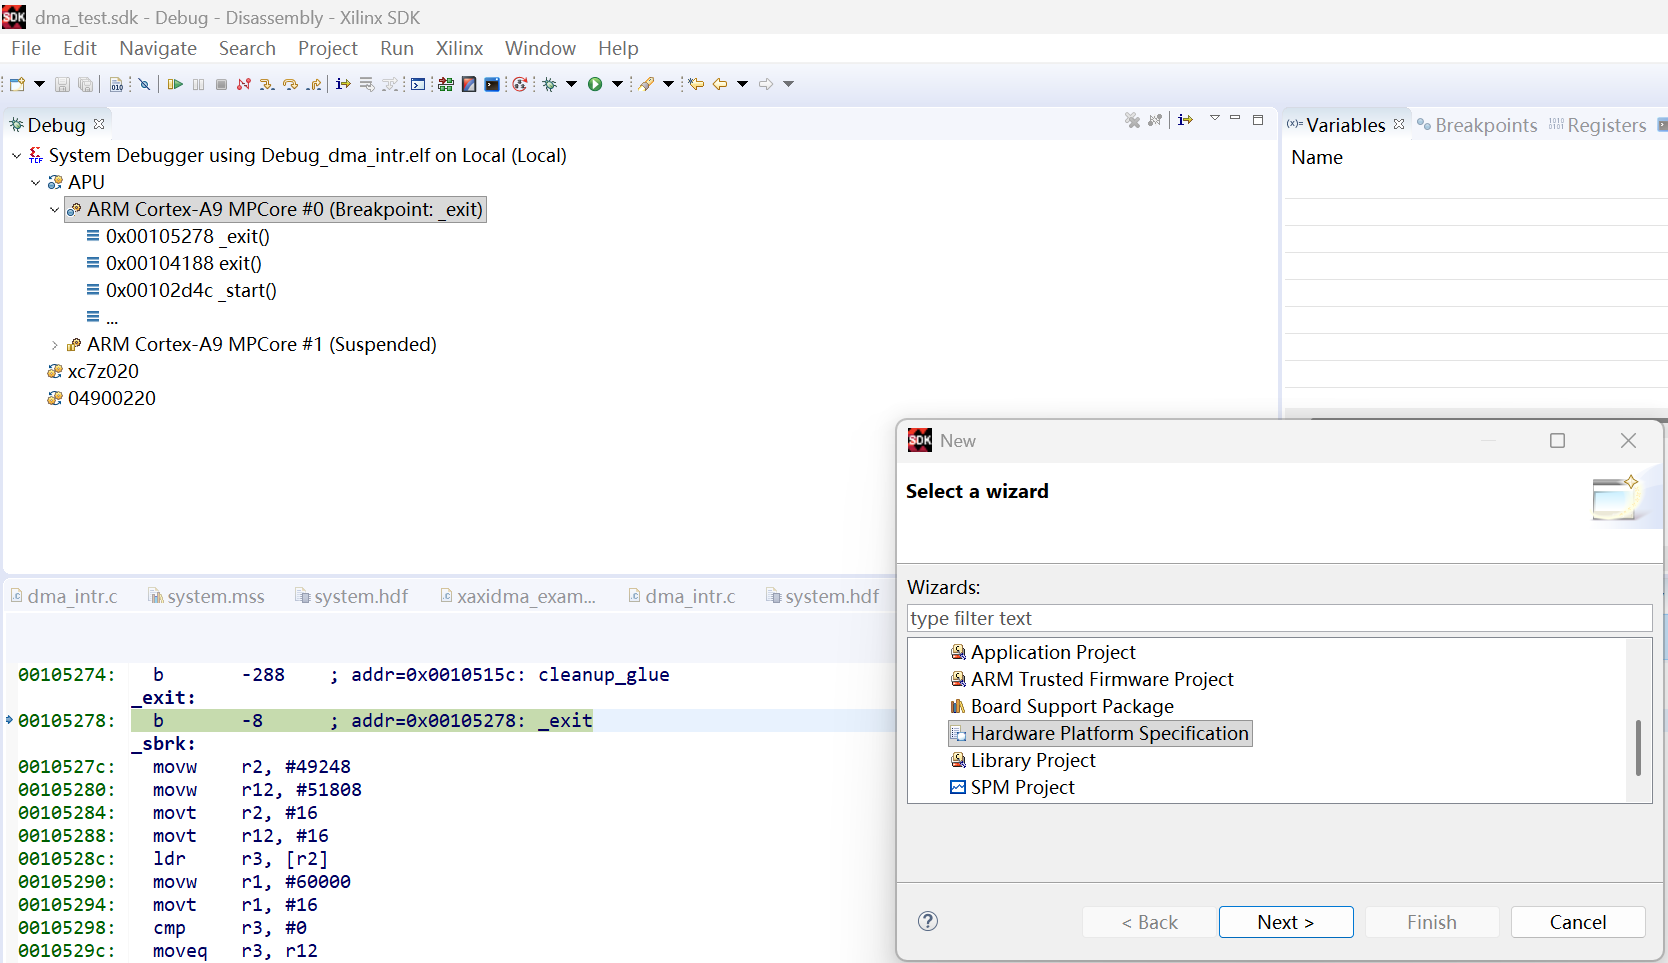
Task: Collapse ARM Cortex-A9 MPCore #0 node
Action: [54, 210]
